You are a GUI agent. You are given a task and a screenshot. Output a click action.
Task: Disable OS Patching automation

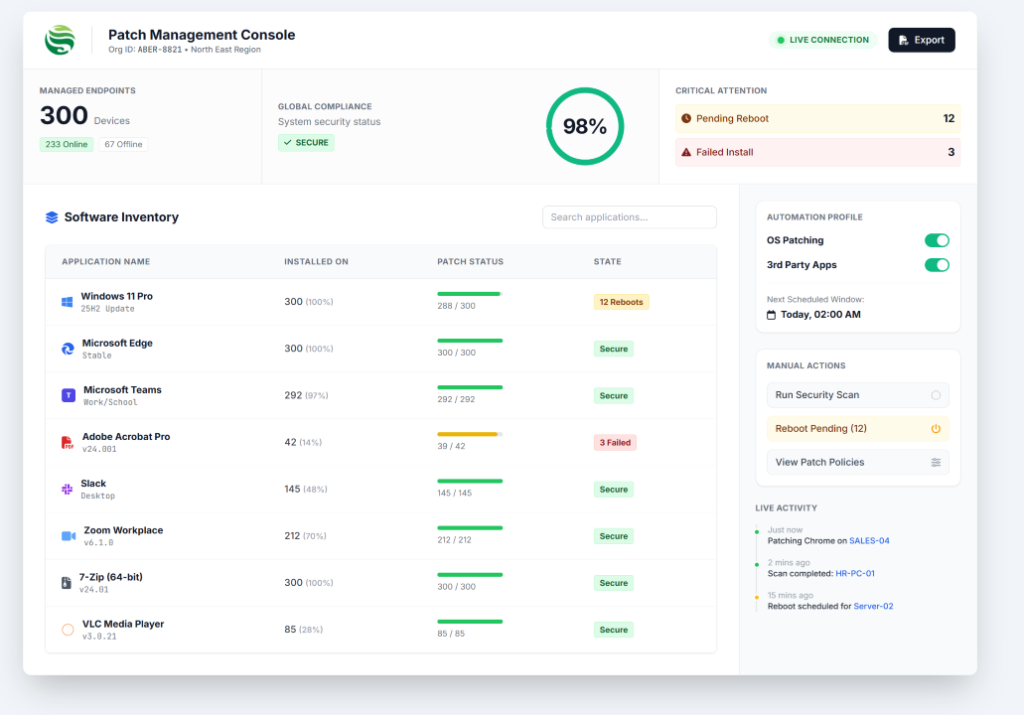click(937, 240)
